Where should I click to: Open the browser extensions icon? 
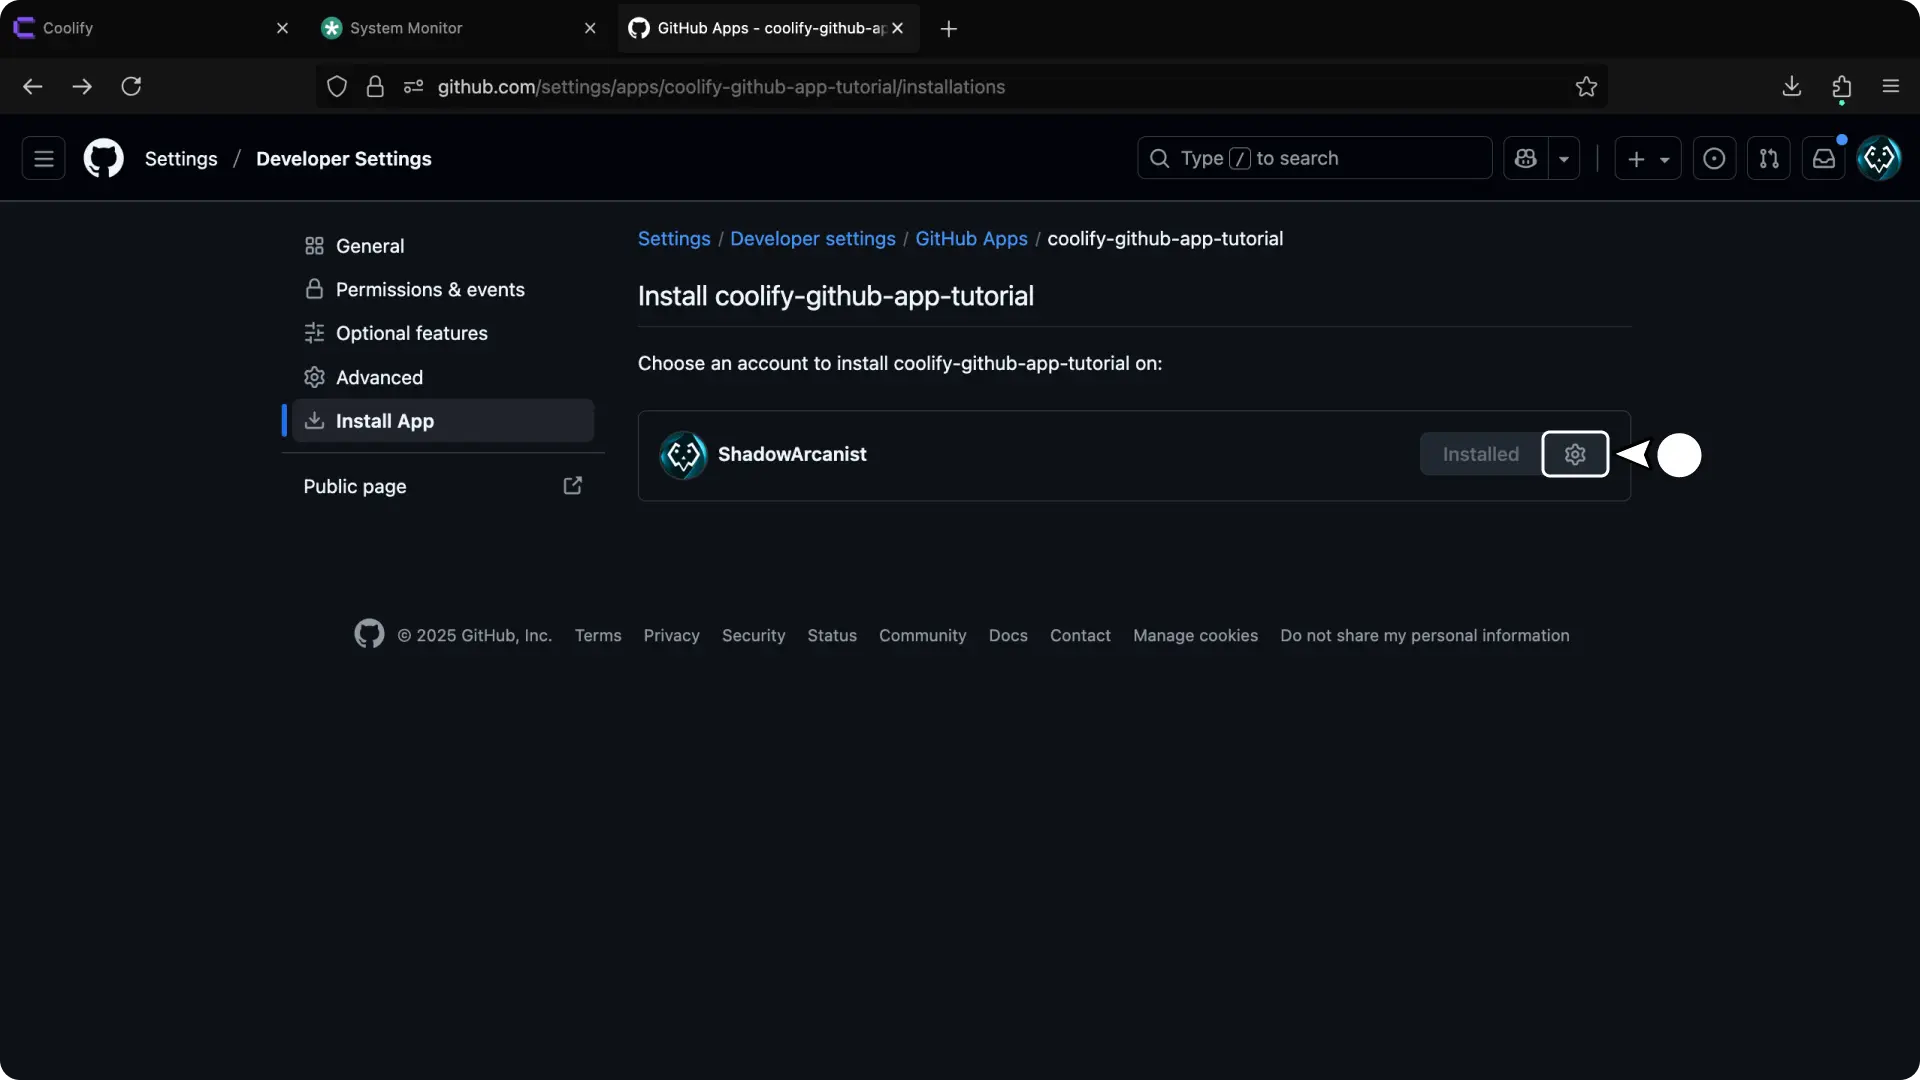pyautogui.click(x=1841, y=87)
